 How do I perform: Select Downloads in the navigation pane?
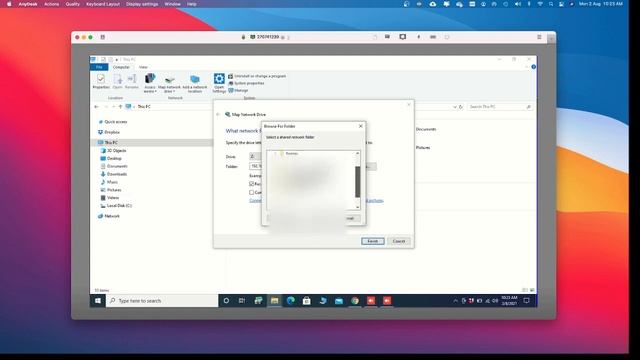(x=114, y=174)
